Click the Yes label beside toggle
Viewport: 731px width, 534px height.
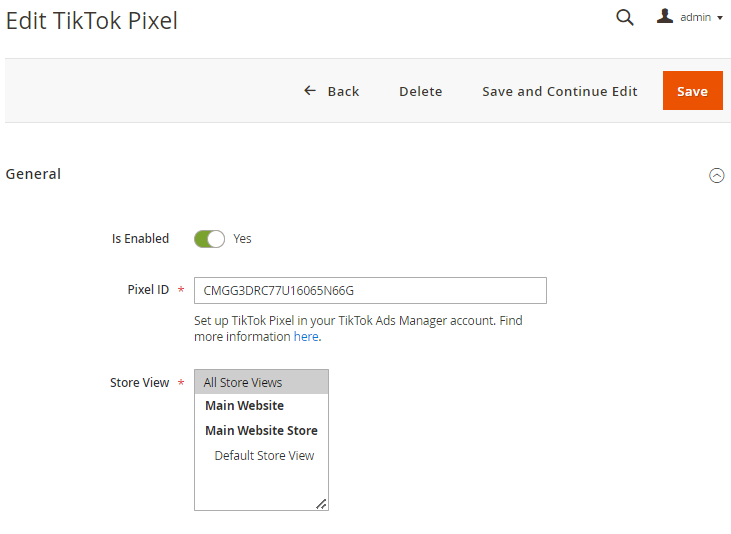click(x=242, y=239)
